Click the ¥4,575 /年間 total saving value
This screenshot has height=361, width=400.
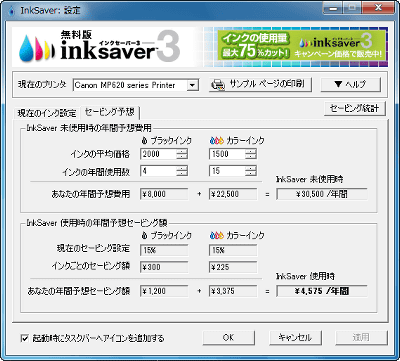pos(322,291)
